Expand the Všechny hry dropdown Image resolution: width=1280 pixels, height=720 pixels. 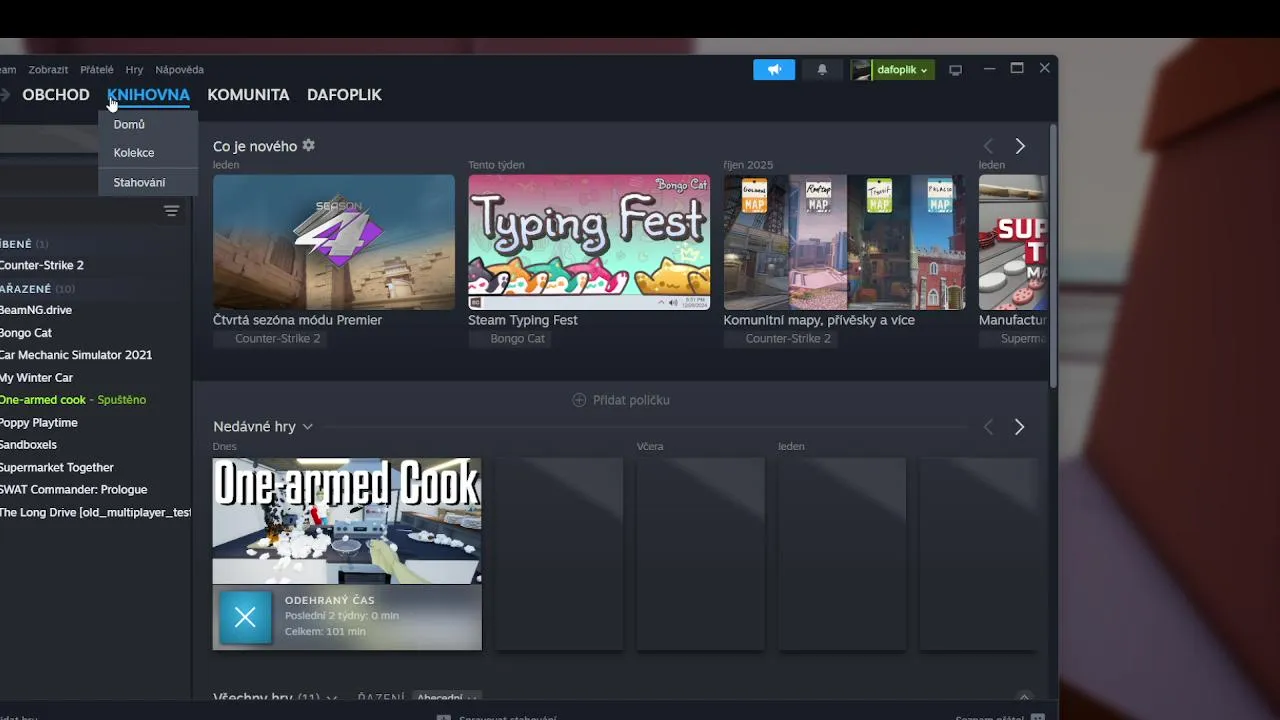click(x=275, y=697)
